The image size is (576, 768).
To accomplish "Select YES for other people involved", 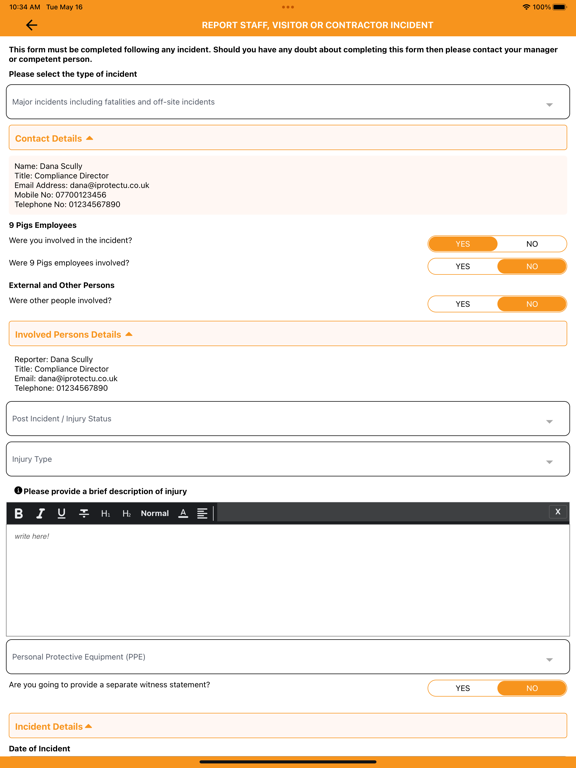I will (463, 304).
